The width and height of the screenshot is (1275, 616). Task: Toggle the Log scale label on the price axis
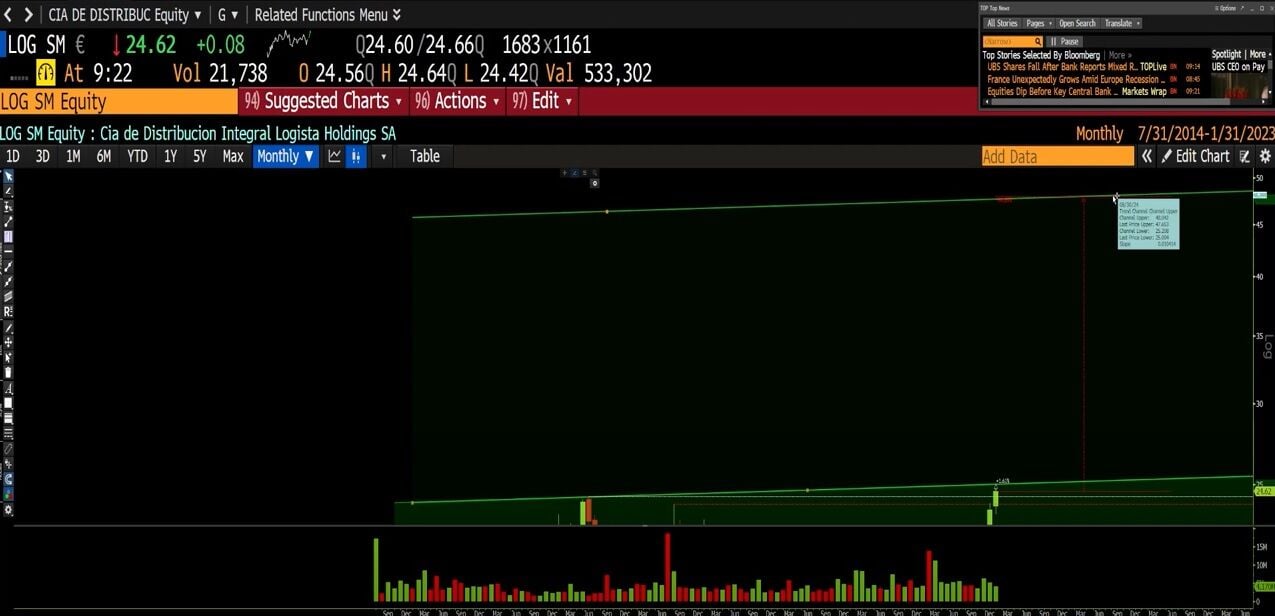pyautogui.click(x=1268, y=347)
